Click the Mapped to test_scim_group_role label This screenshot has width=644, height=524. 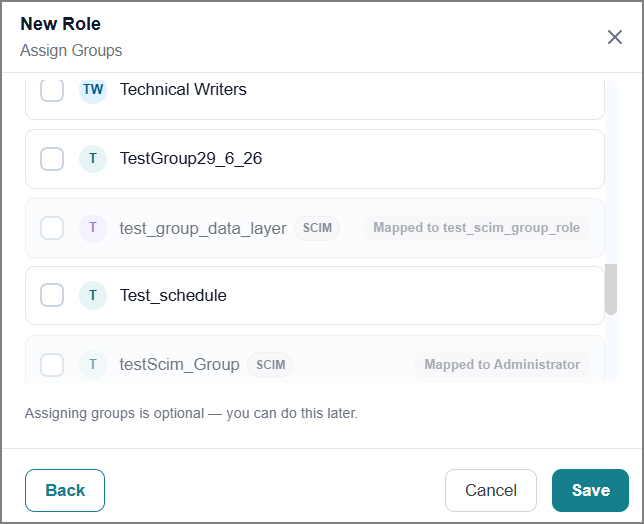click(477, 228)
